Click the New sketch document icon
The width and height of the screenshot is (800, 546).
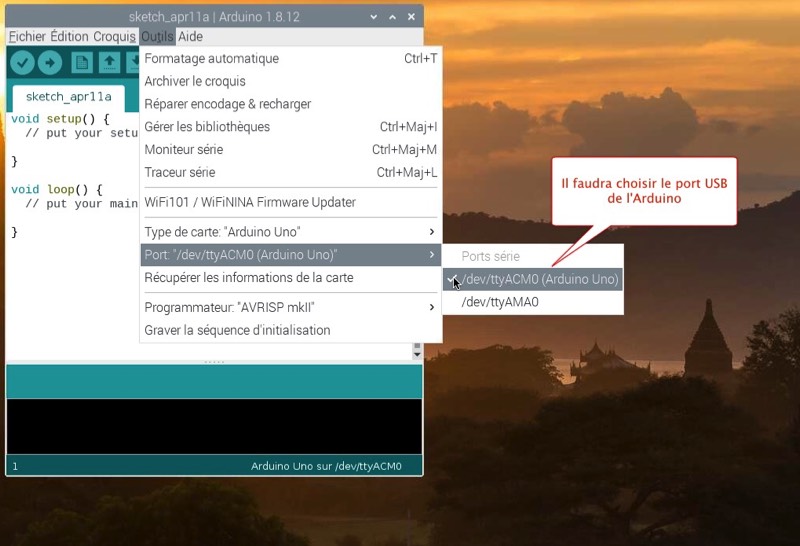[82, 62]
